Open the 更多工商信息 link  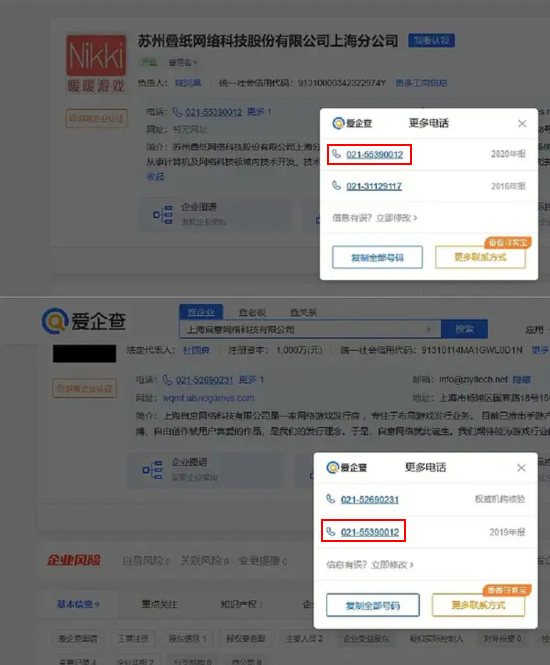click(x=421, y=83)
